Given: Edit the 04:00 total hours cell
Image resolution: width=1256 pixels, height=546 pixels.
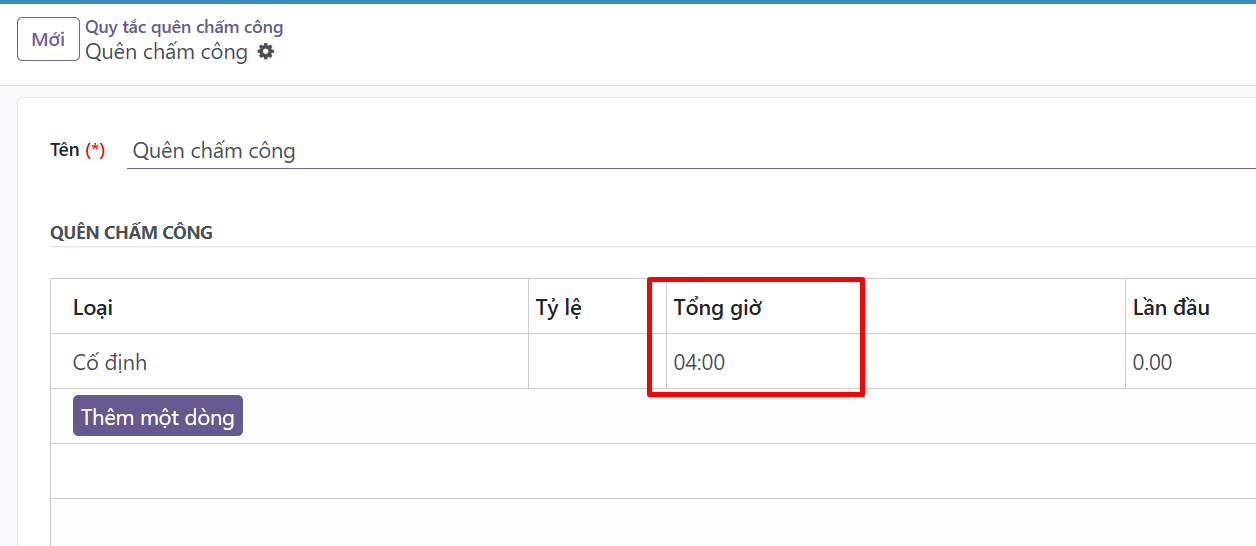Looking at the screenshot, I should pyautogui.click(x=700, y=362).
